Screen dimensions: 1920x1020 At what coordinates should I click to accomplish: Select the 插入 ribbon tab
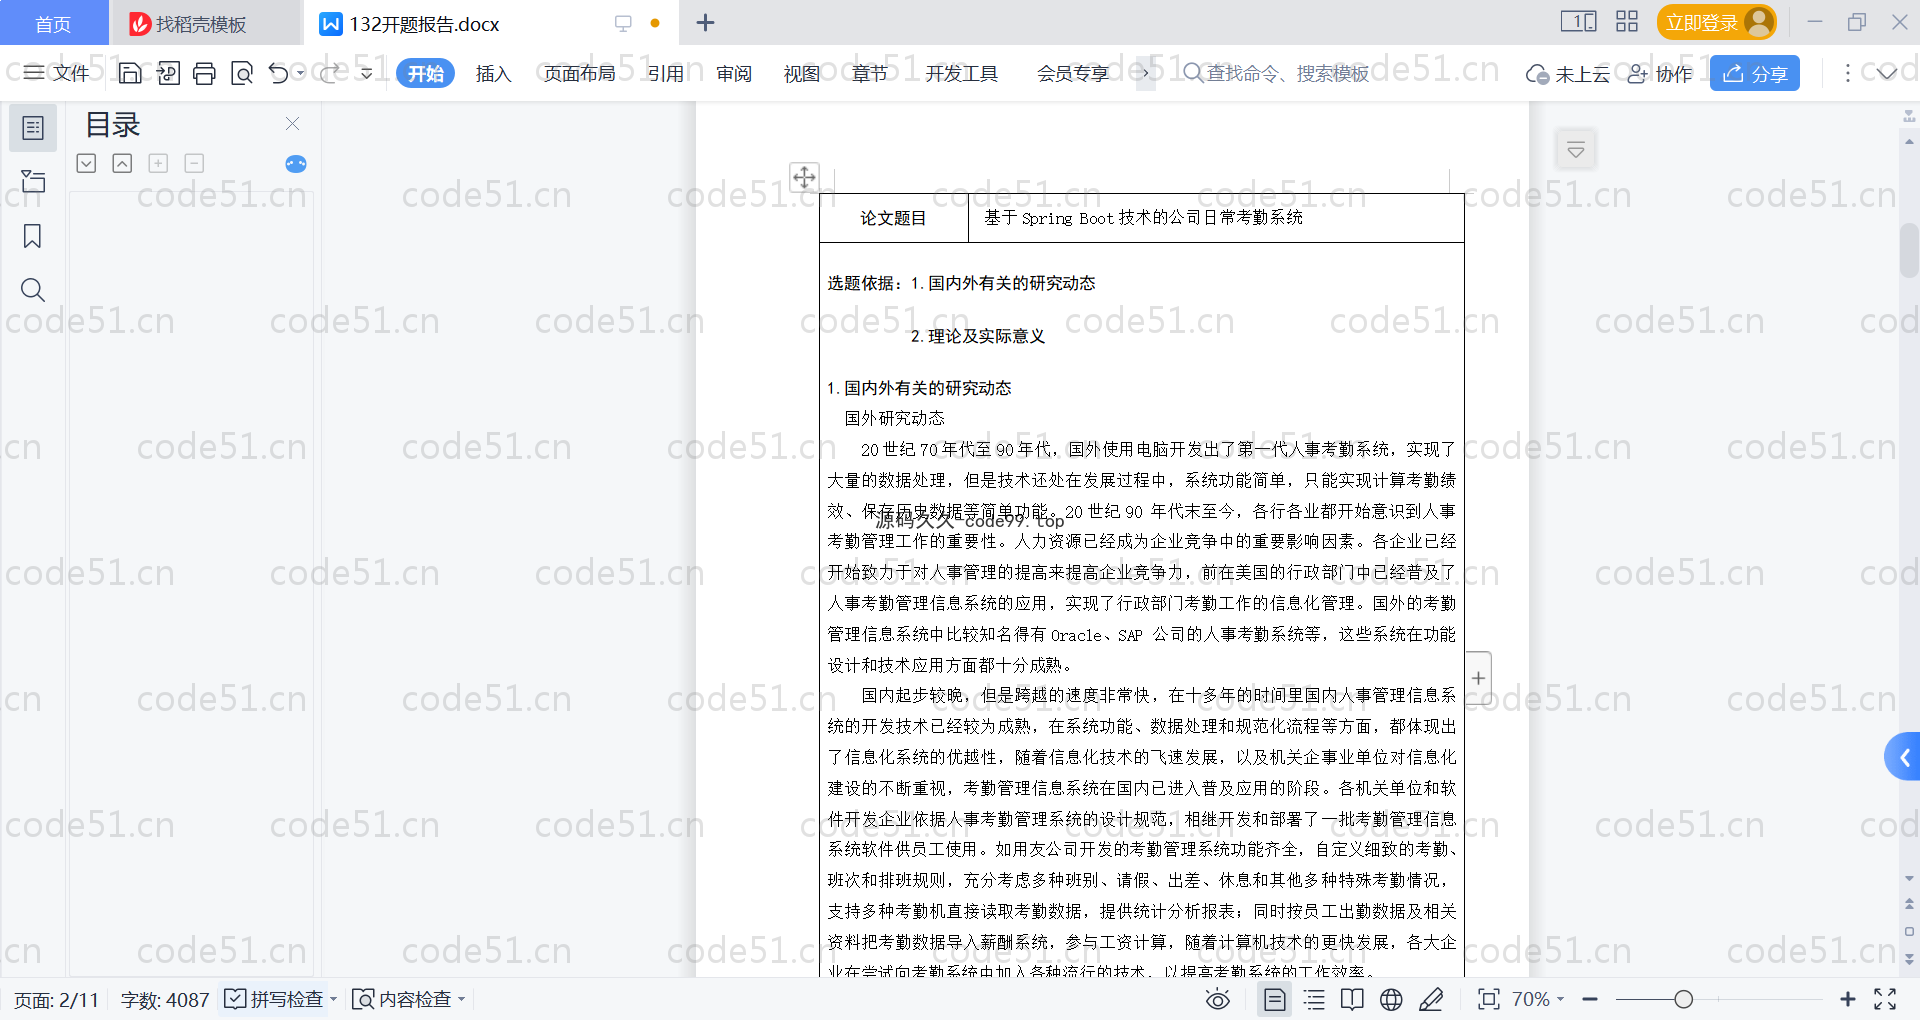click(x=493, y=73)
